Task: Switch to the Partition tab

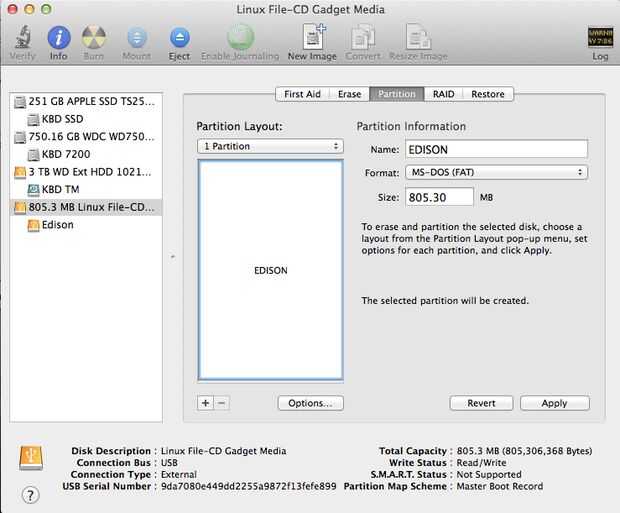Action: [x=397, y=94]
